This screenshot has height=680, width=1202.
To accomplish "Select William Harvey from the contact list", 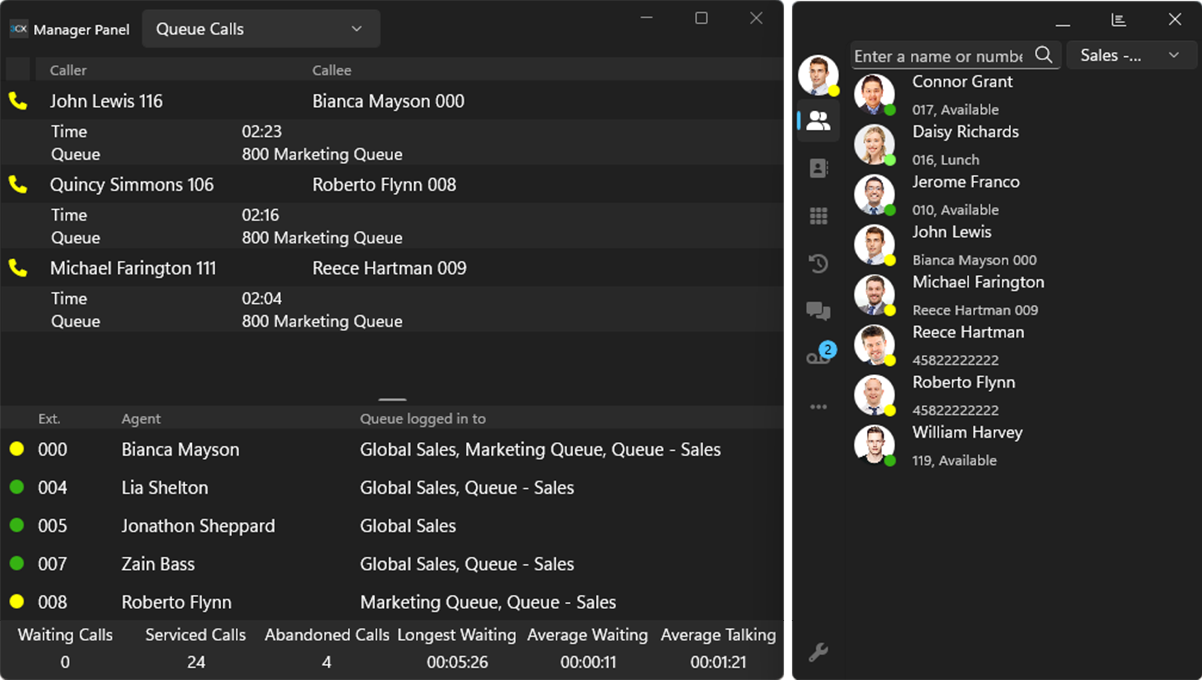I will pos(967,433).
